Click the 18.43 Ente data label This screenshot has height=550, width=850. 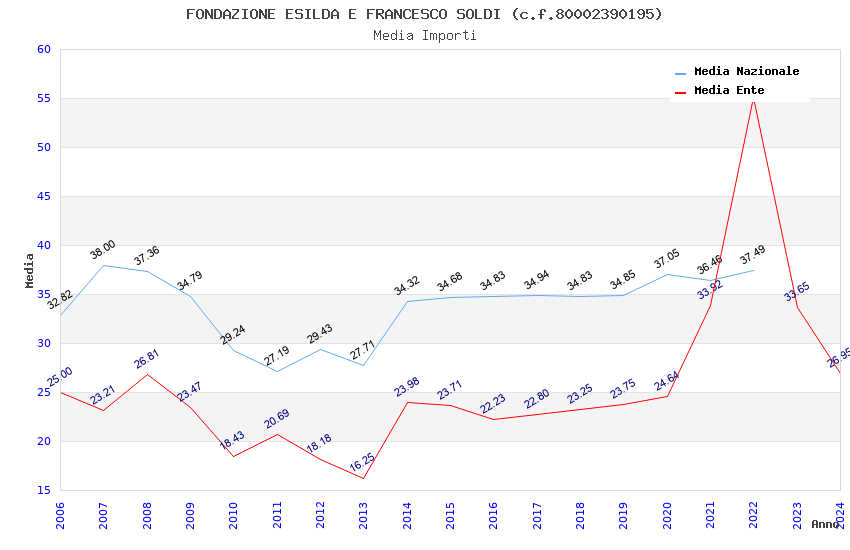pos(232,440)
